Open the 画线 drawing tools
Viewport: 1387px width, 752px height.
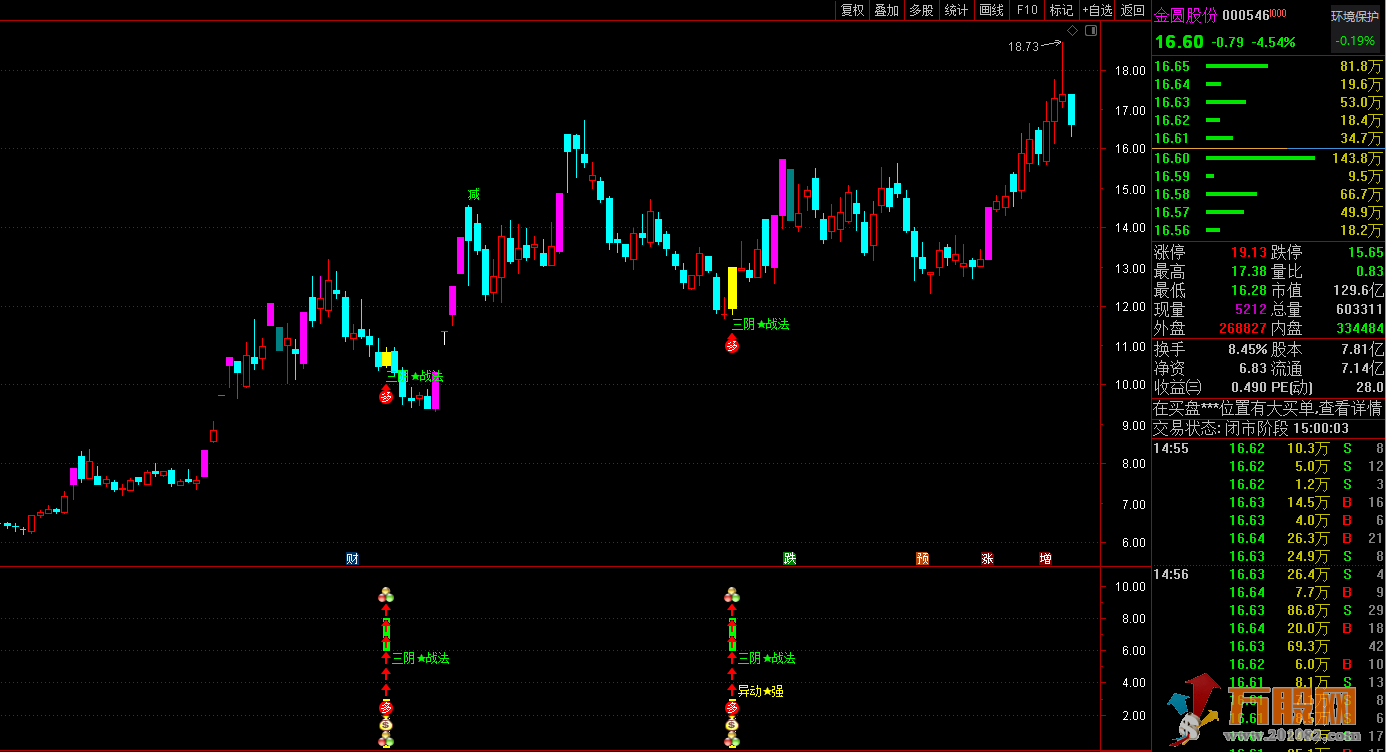pos(991,10)
